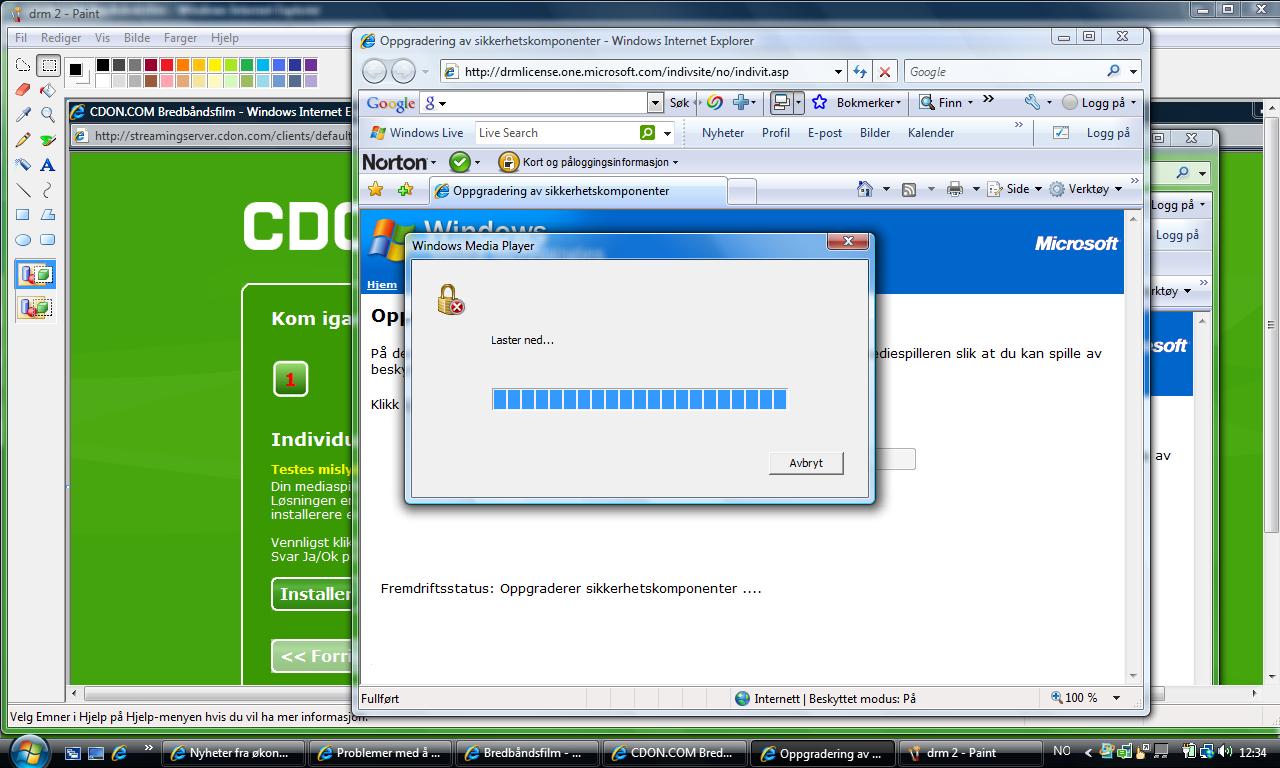Select the rectangular Select tool in Paint
The image size is (1280, 768).
[48, 66]
